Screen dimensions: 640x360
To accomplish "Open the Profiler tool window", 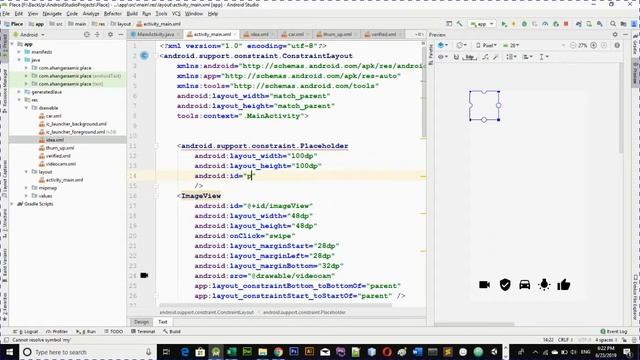I will pyautogui.click(x=57, y=331).
